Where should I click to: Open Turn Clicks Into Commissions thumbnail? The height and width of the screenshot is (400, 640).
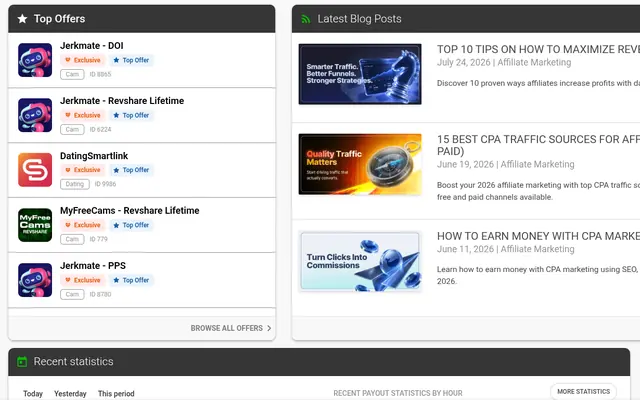360,261
